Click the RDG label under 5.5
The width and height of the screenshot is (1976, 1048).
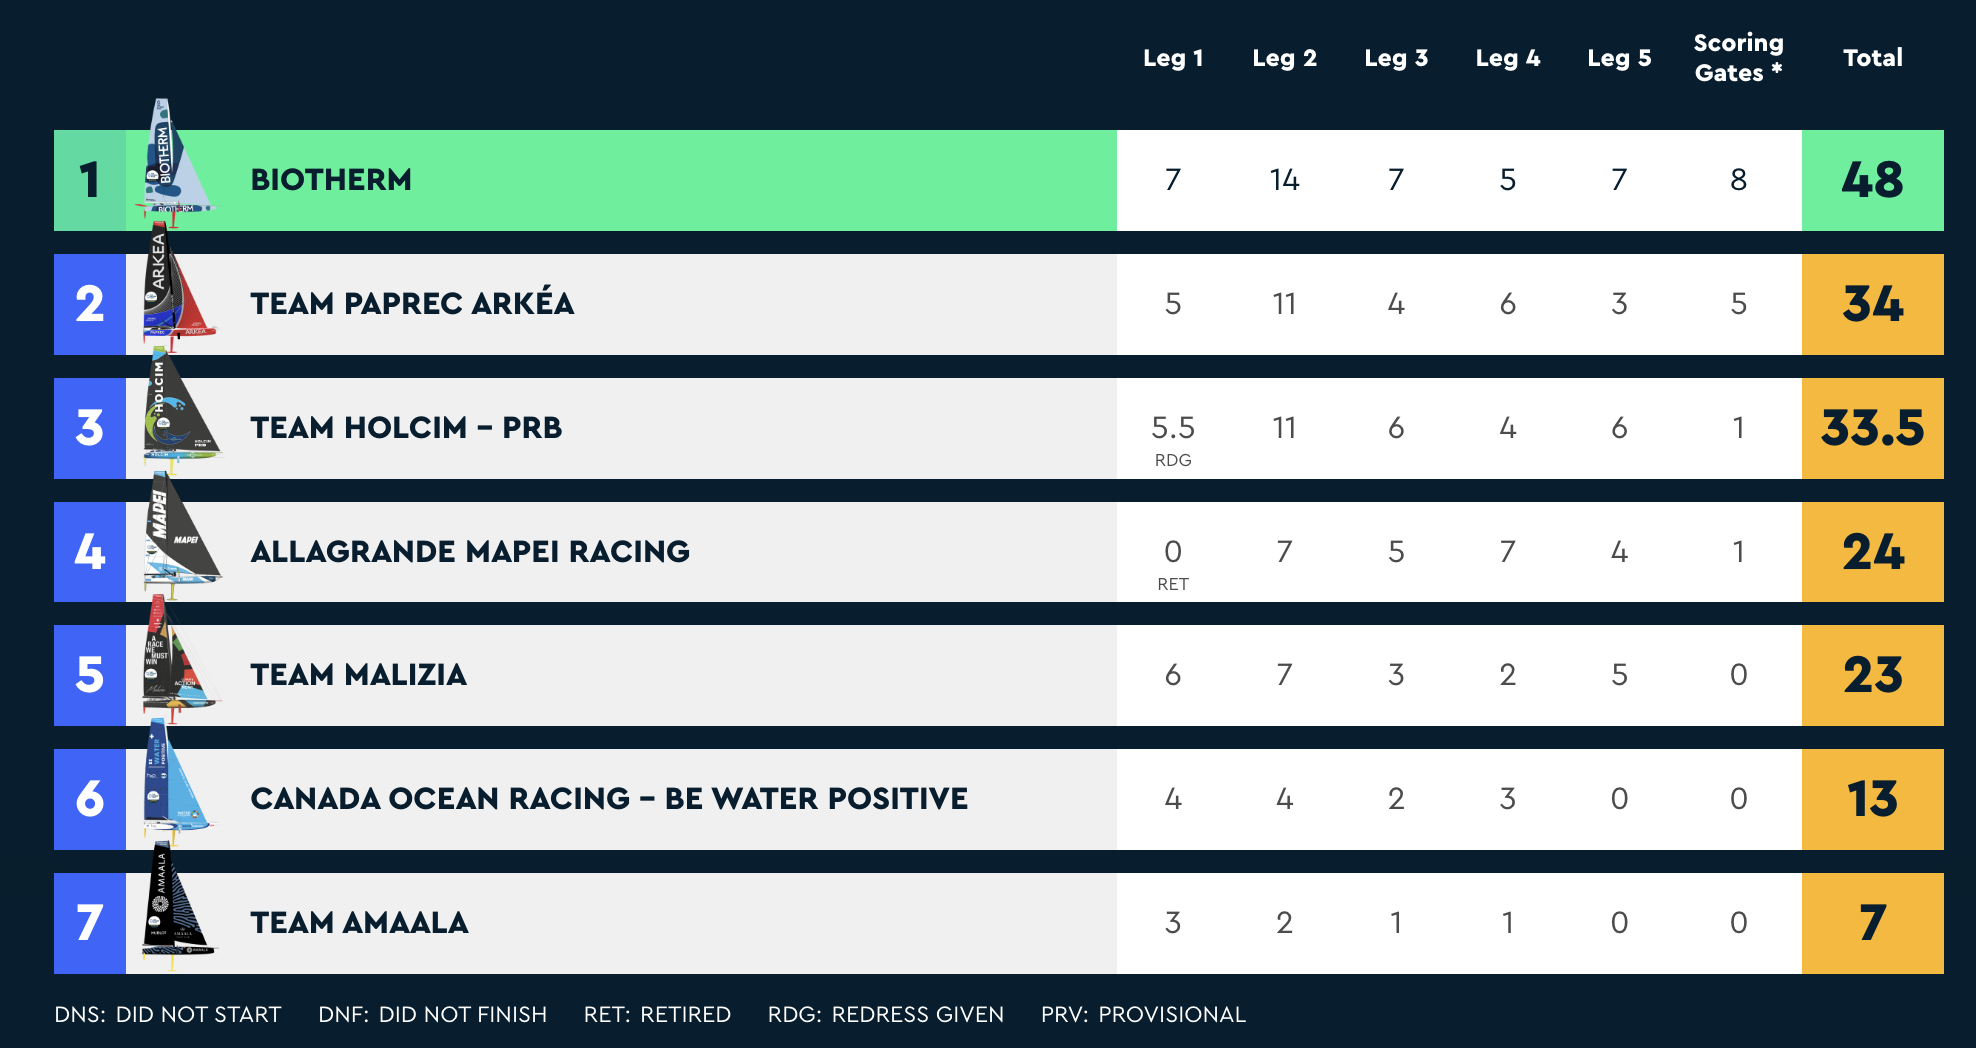[1173, 460]
